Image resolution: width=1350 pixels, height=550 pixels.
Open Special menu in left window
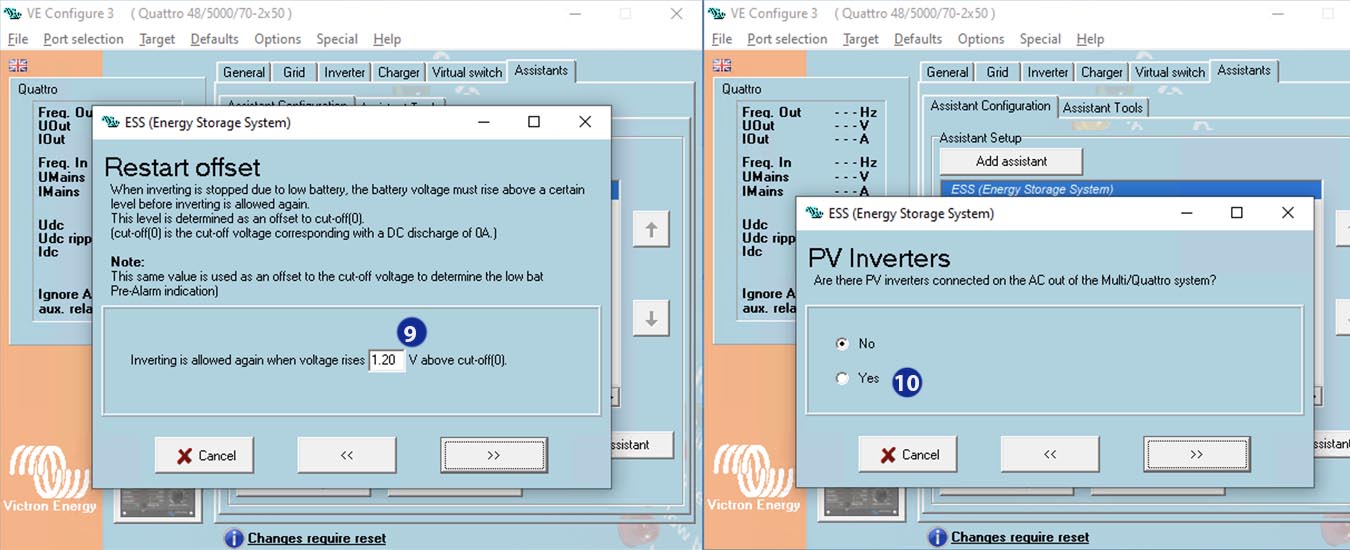(x=337, y=39)
